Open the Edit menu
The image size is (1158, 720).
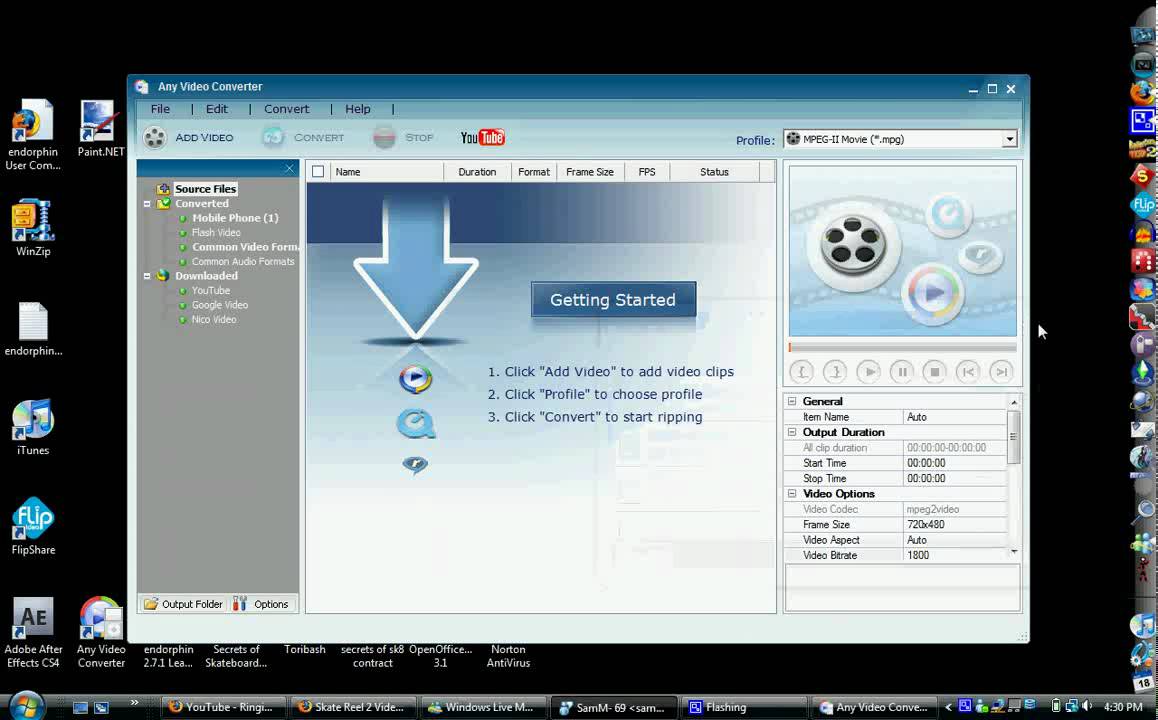click(x=216, y=109)
